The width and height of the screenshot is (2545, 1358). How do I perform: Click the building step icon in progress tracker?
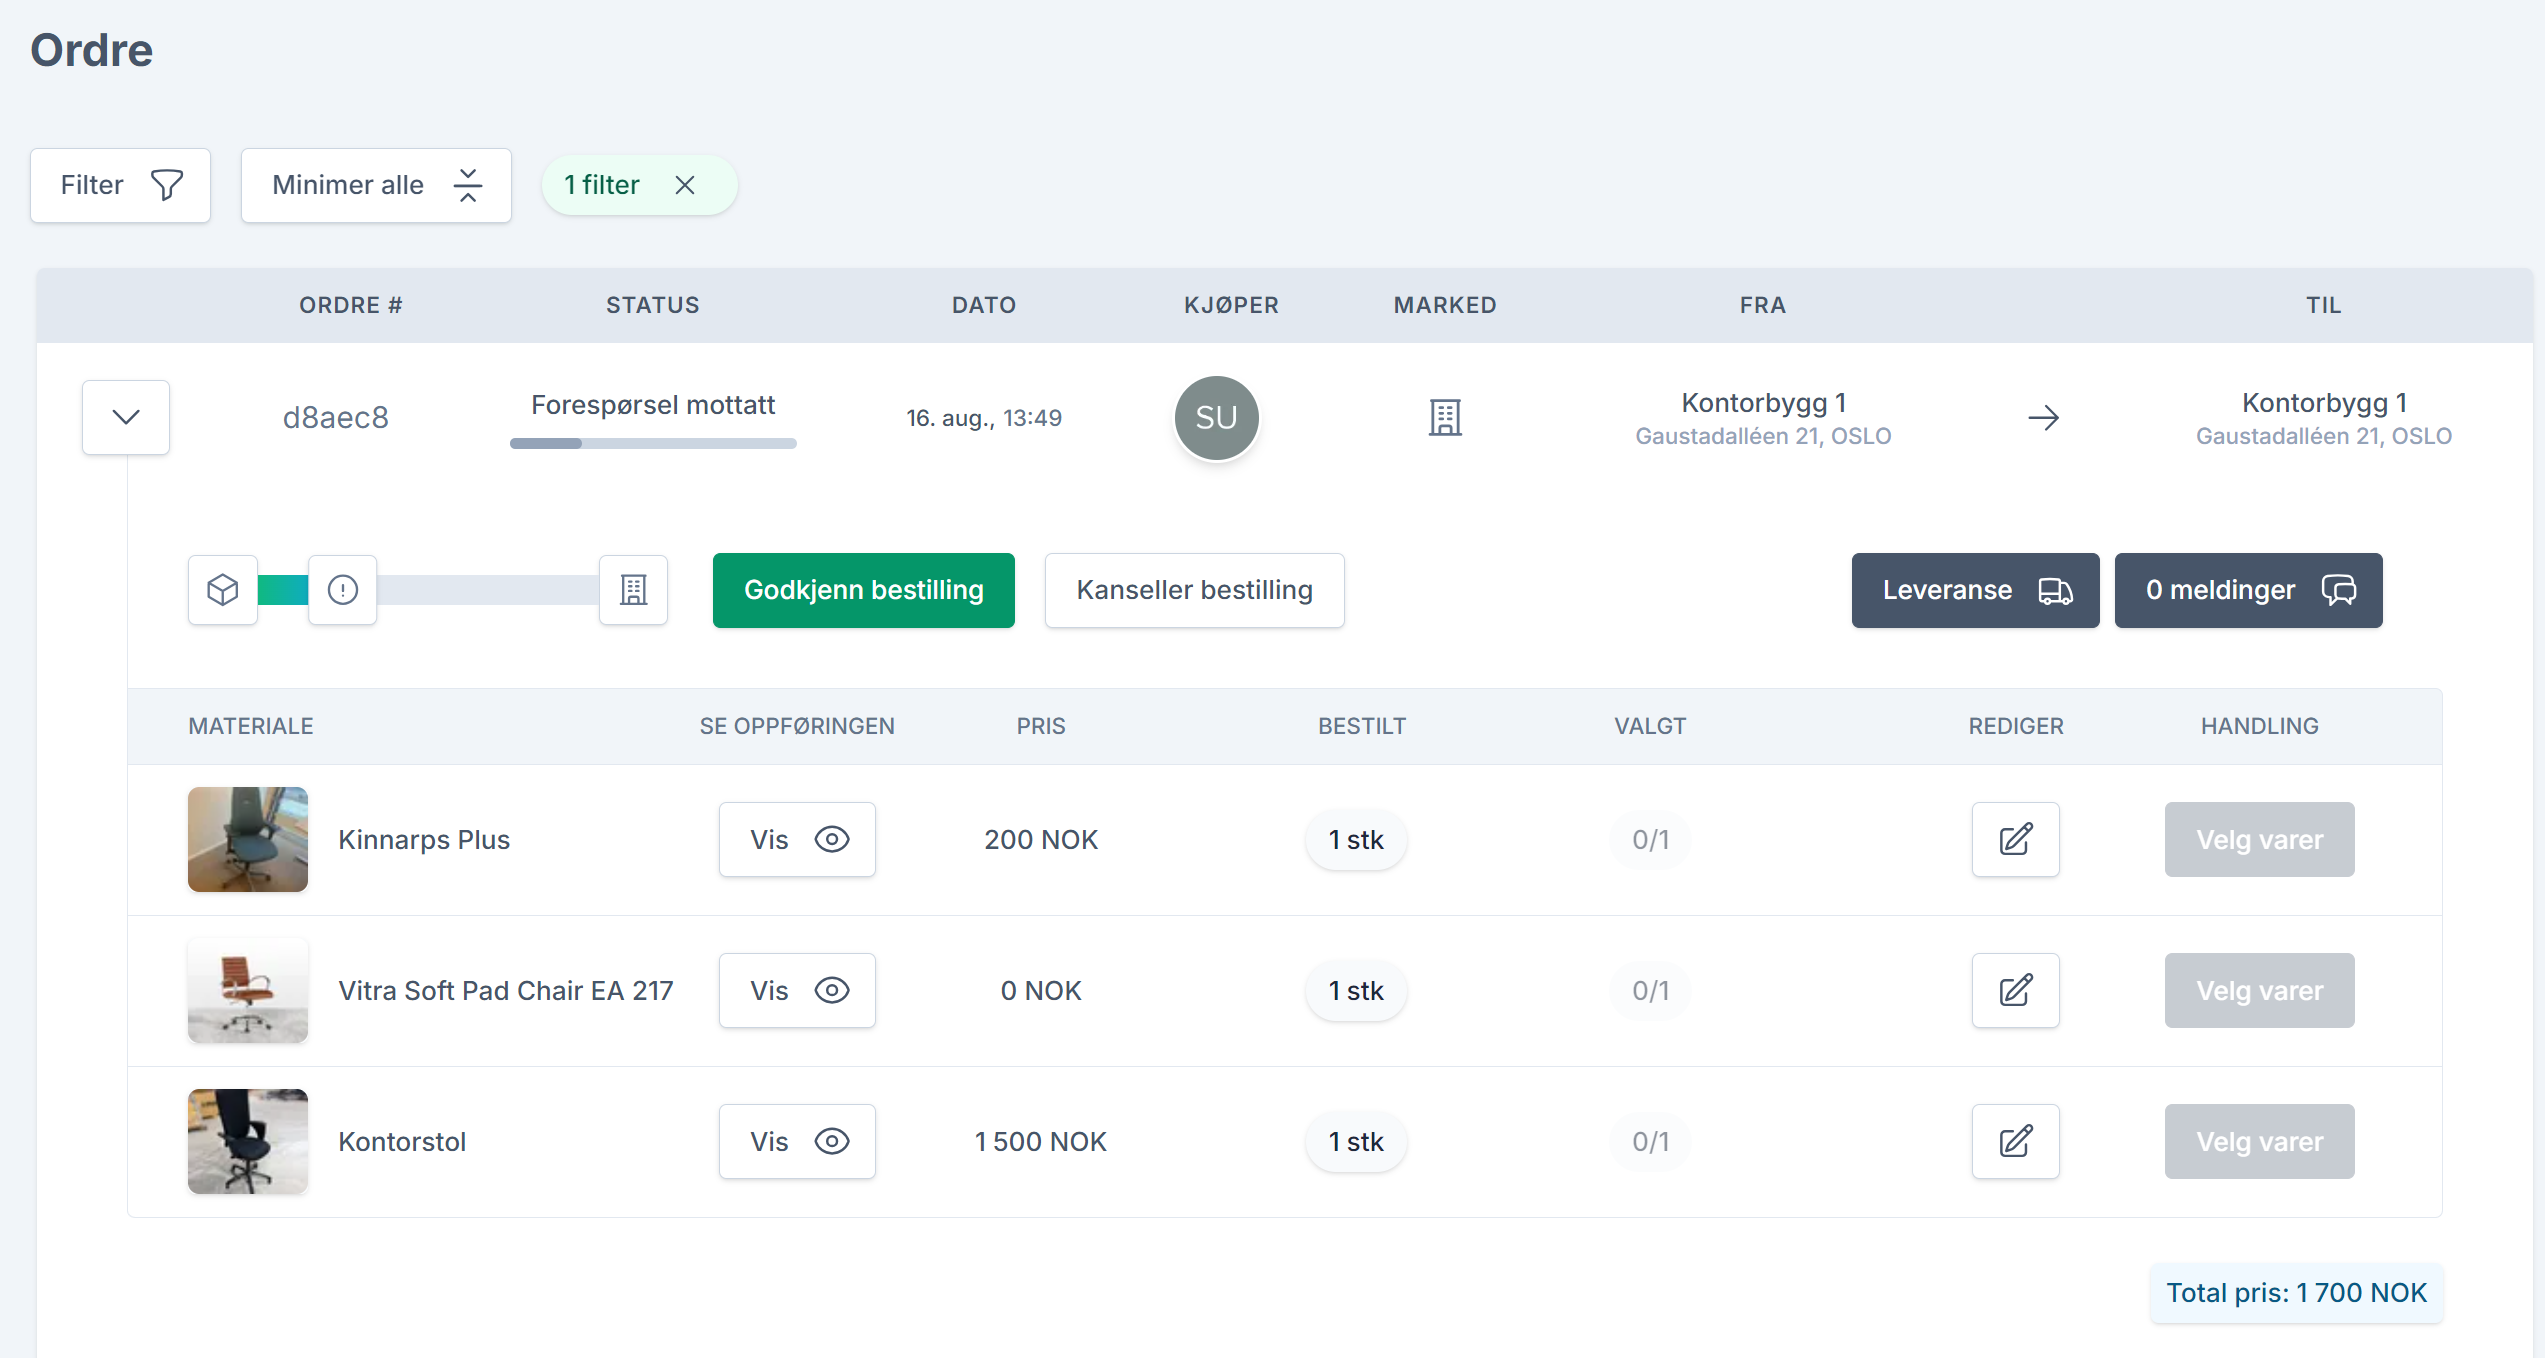click(x=633, y=590)
